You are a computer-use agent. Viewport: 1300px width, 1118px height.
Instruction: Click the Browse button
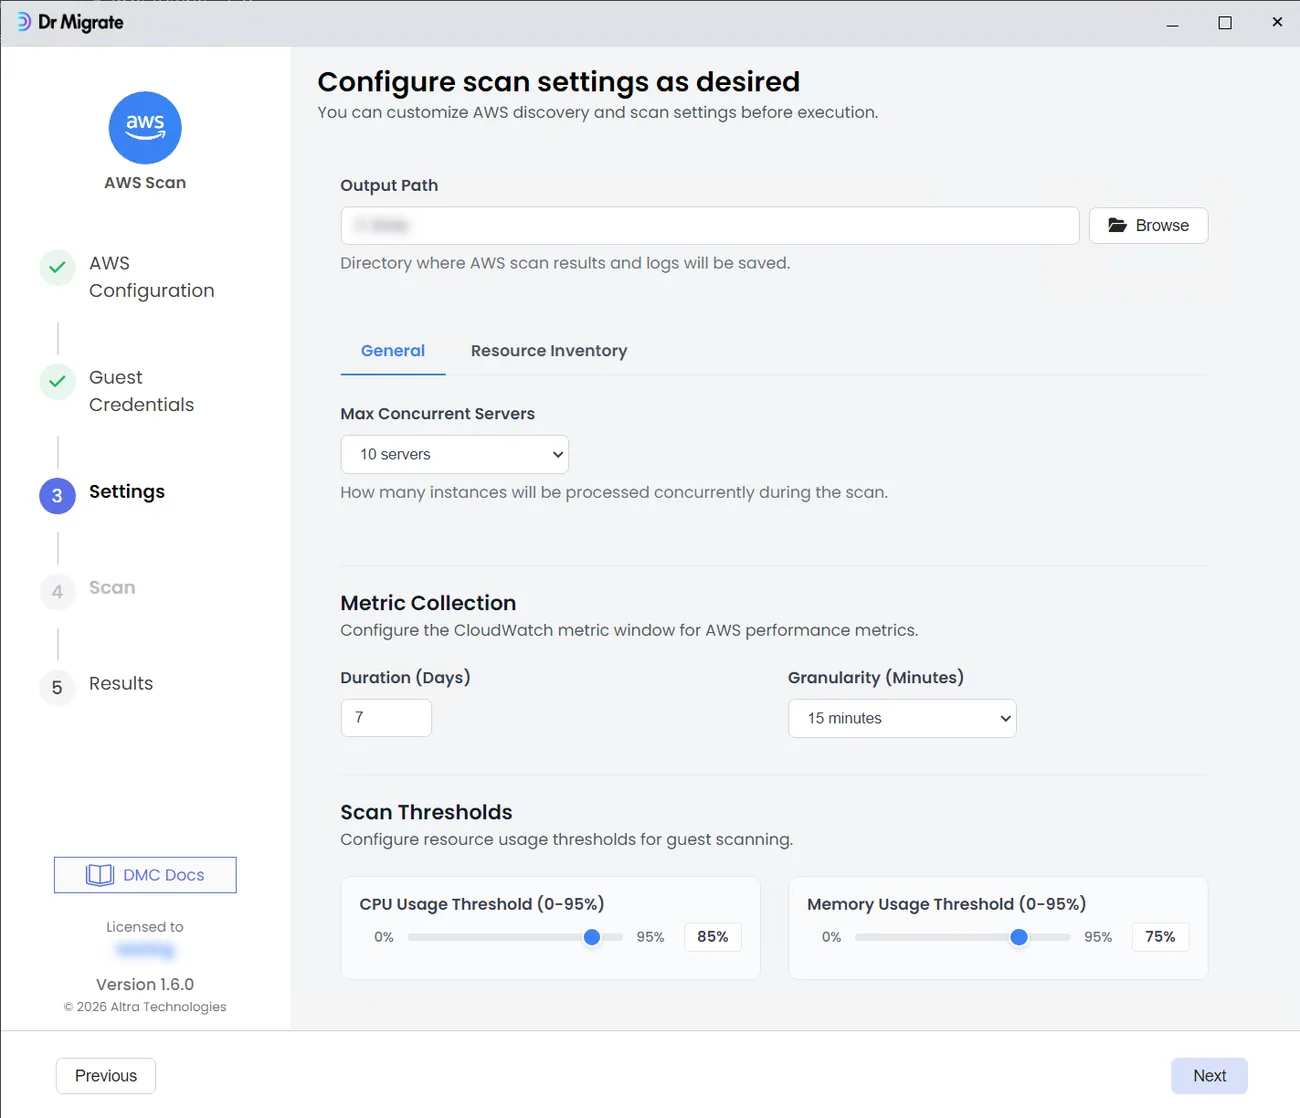point(1148,226)
